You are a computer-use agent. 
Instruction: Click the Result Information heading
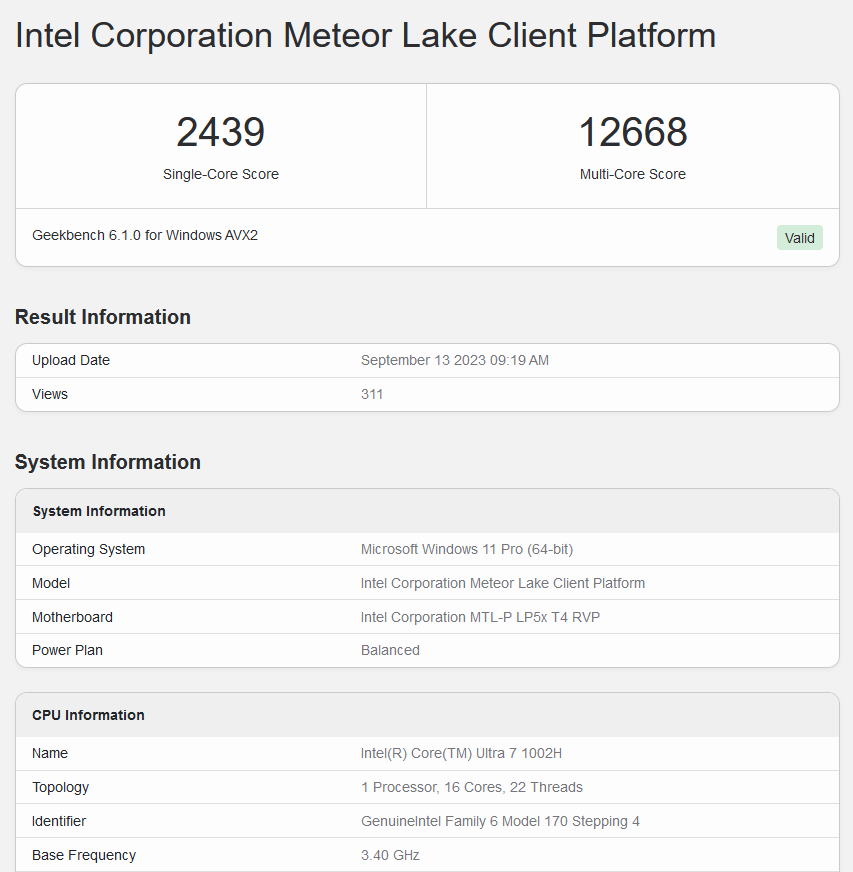[x=103, y=317]
